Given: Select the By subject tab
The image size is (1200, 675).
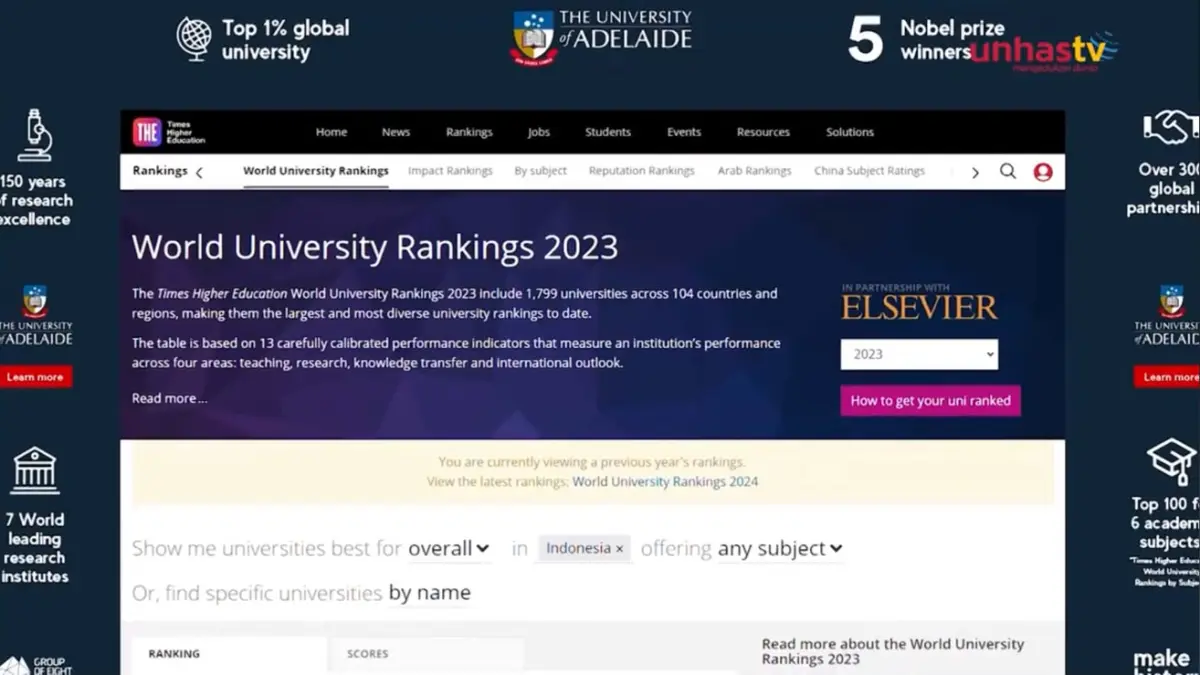Looking at the screenshot, I should tap(540, 171).
